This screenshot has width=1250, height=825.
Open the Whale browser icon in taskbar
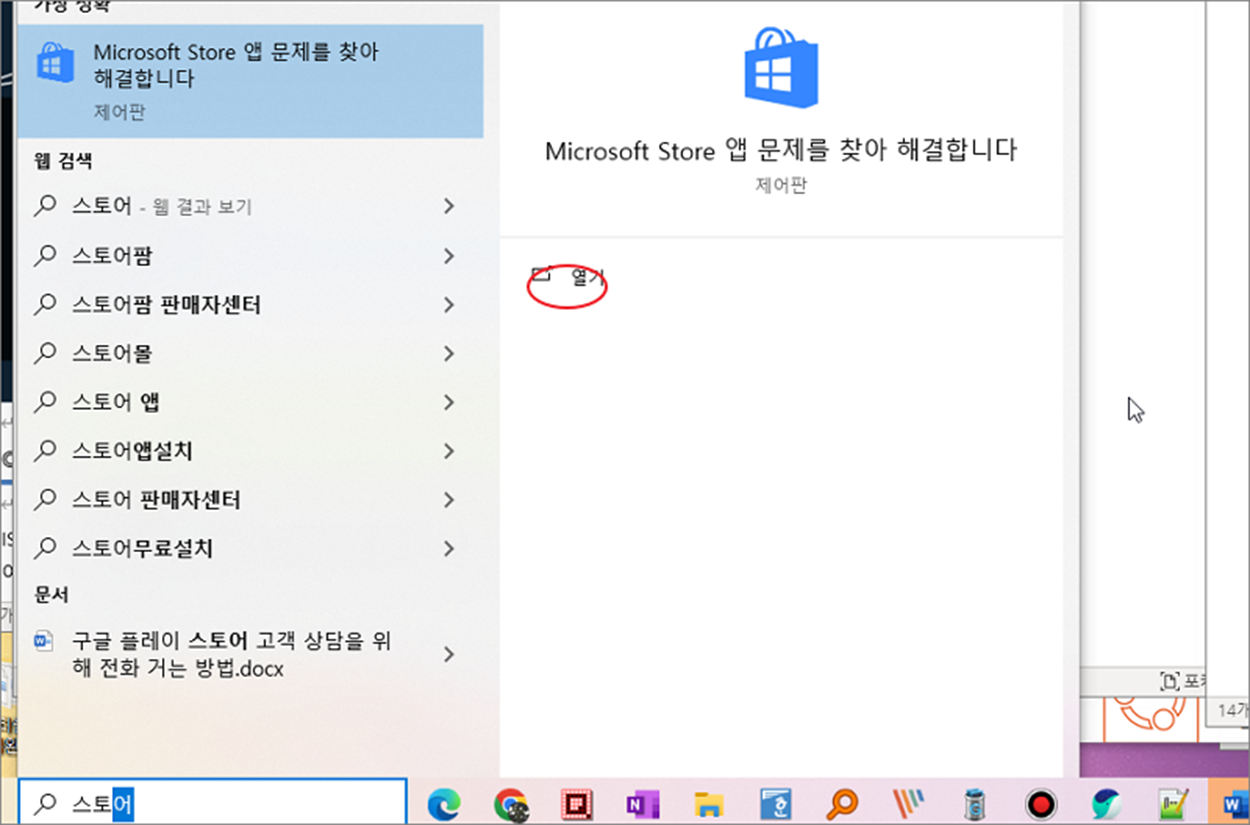1107,804
